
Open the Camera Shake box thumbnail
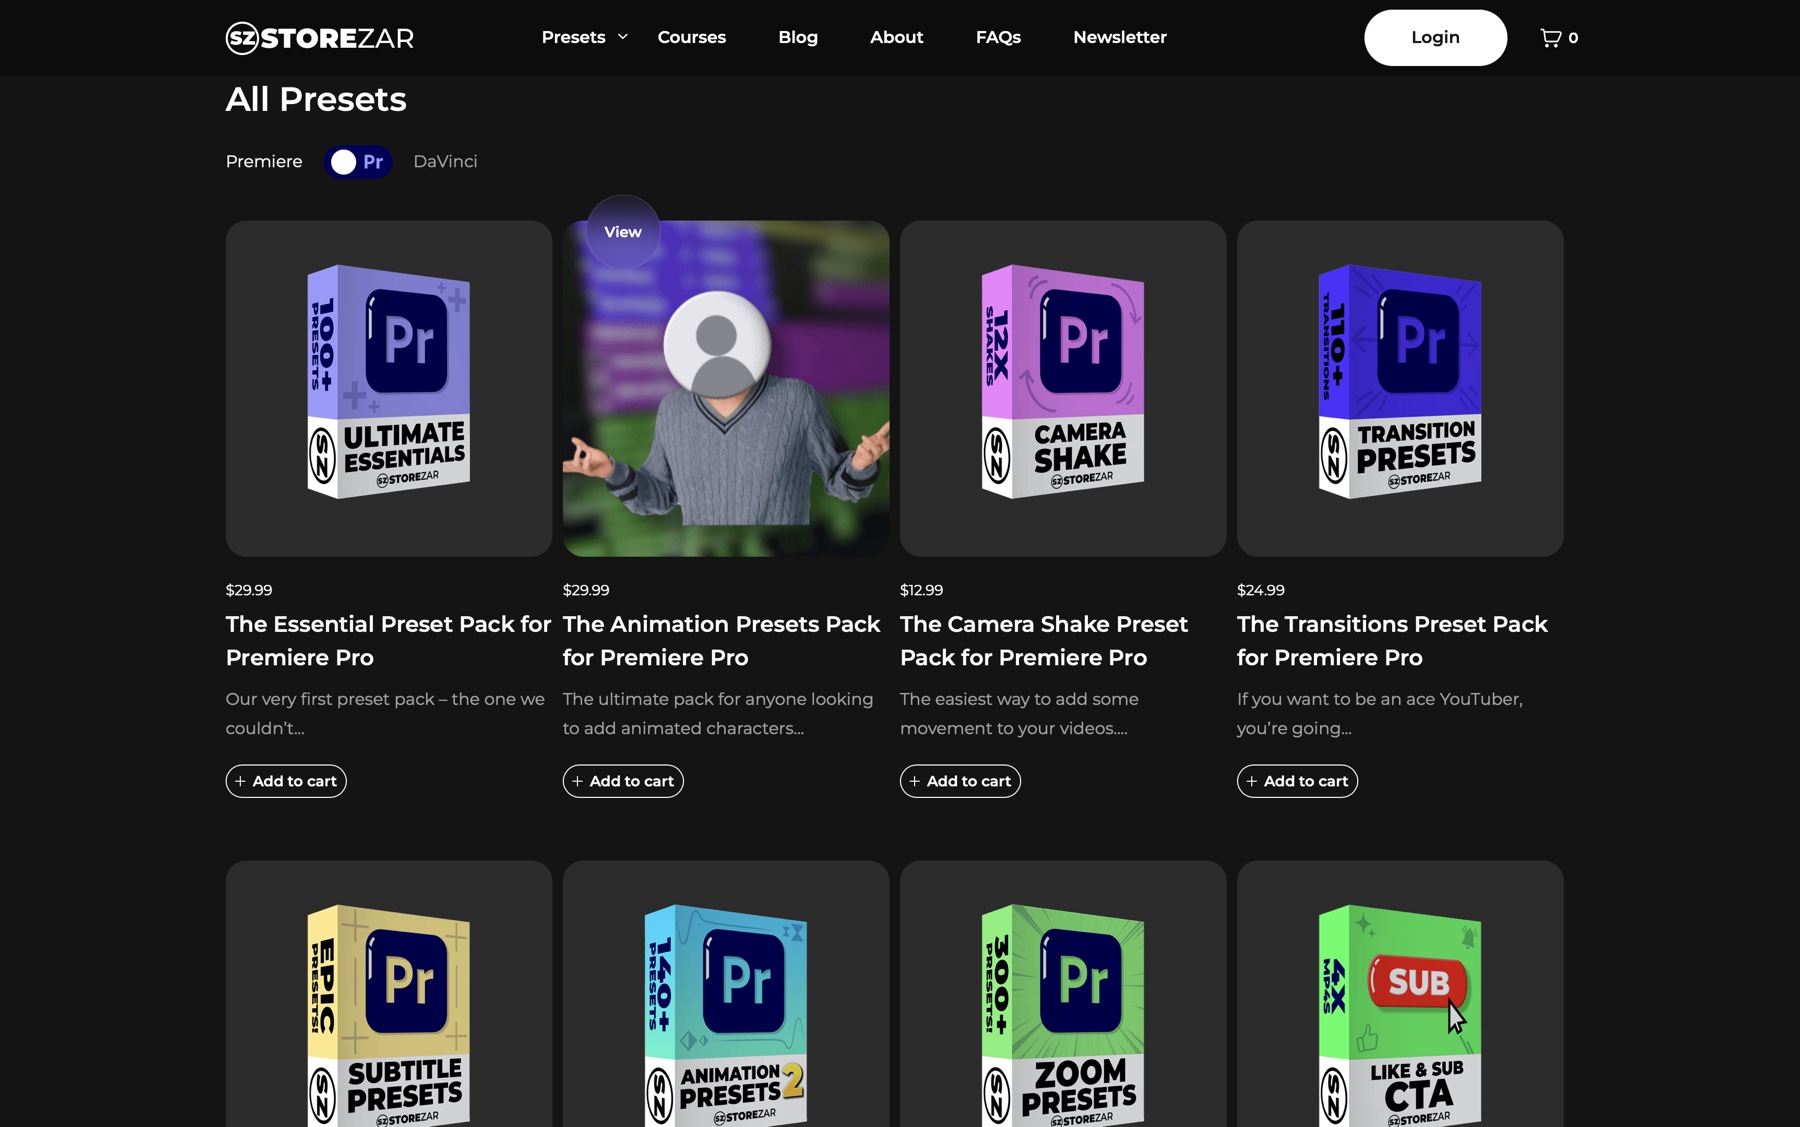1063,388
